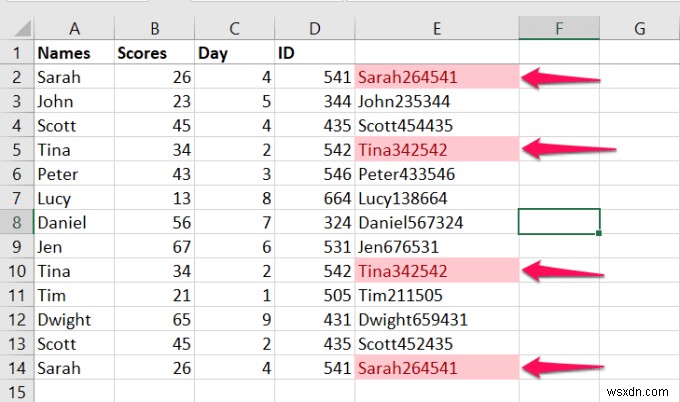680x402 pixels.
Task: Select the column A header
Action: pos(72,28)
